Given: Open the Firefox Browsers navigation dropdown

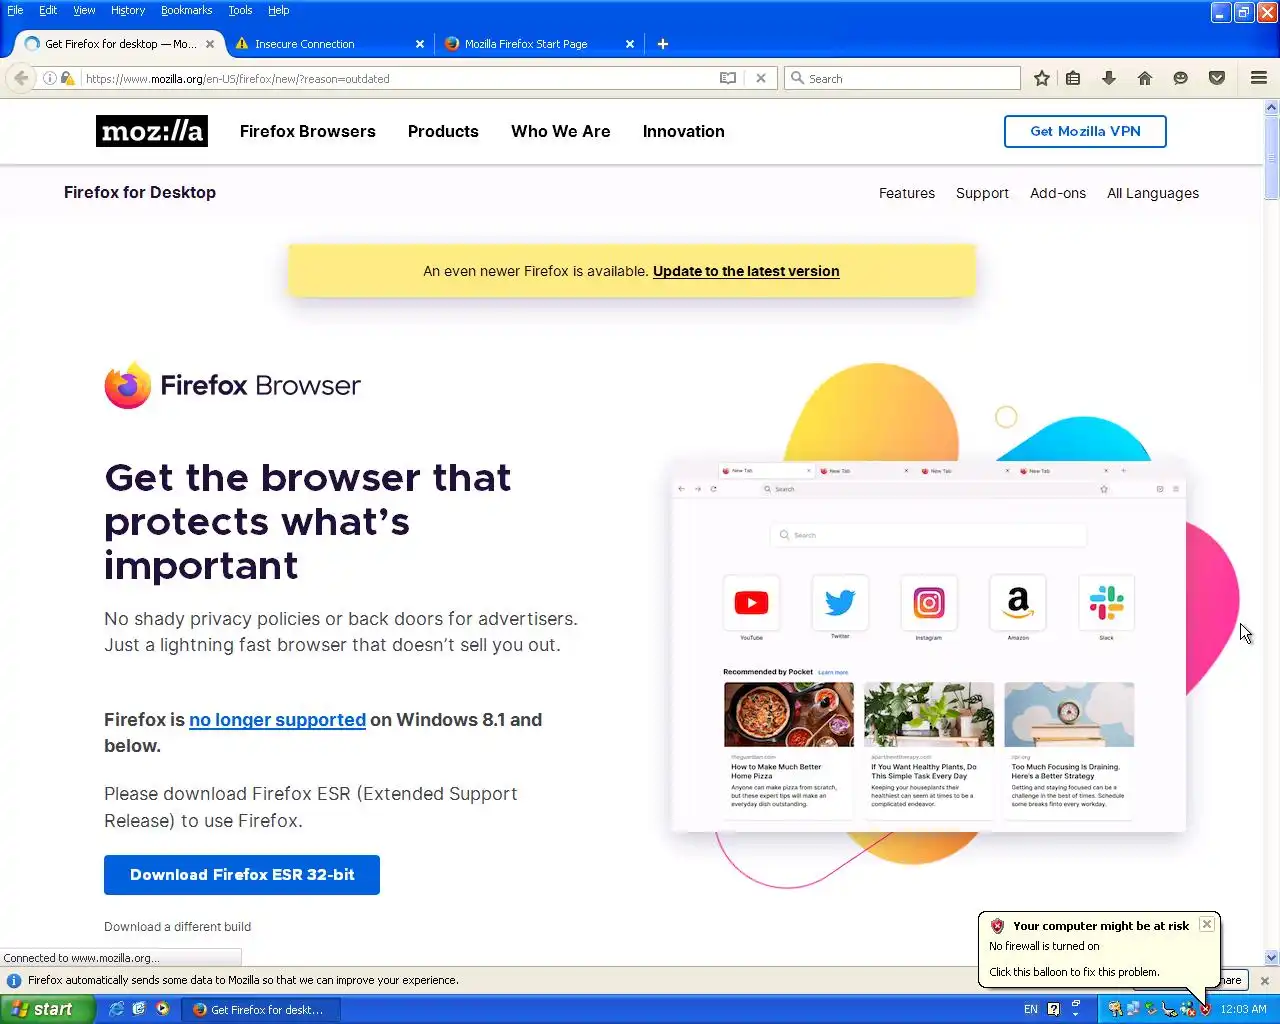Looking at the screenshot, I should [308, 131].
